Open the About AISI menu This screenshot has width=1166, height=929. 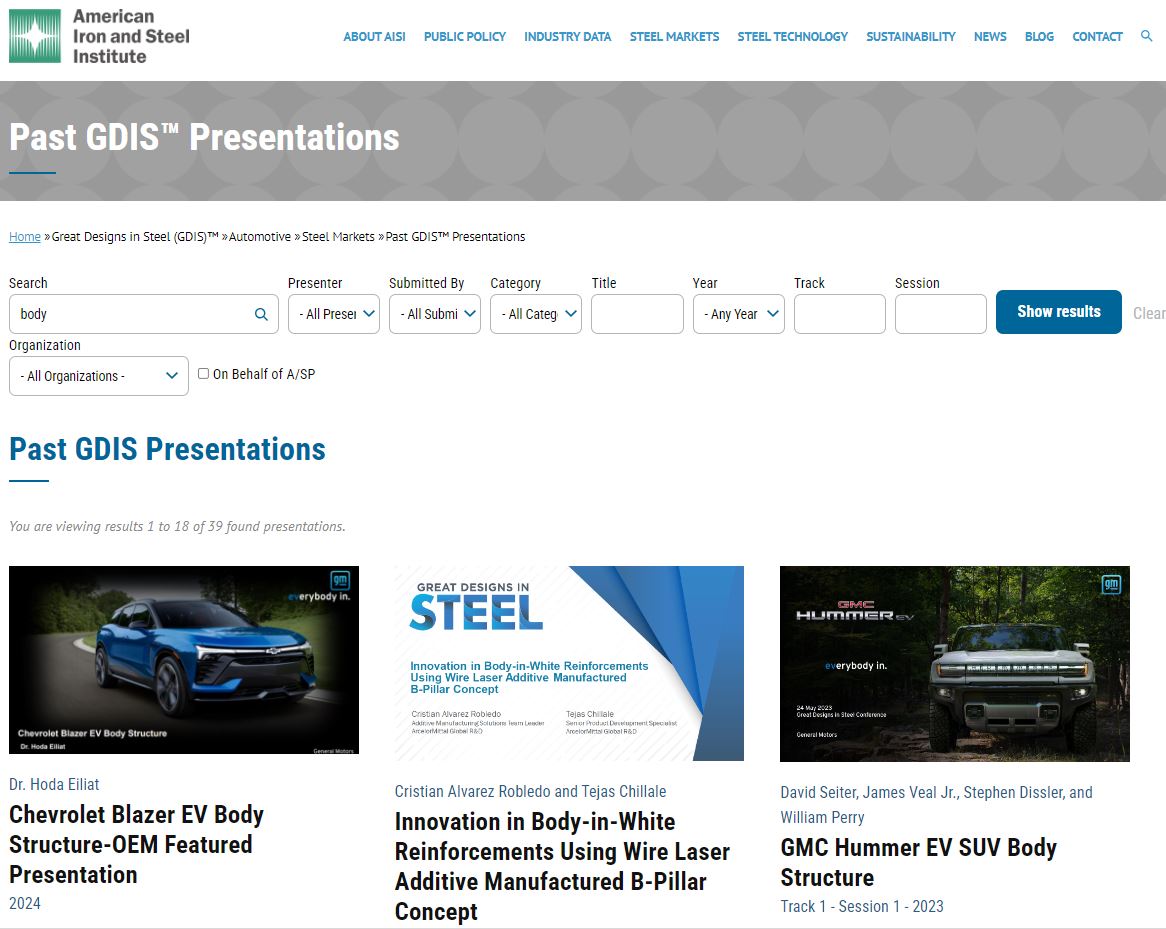(x=374, y=36)
